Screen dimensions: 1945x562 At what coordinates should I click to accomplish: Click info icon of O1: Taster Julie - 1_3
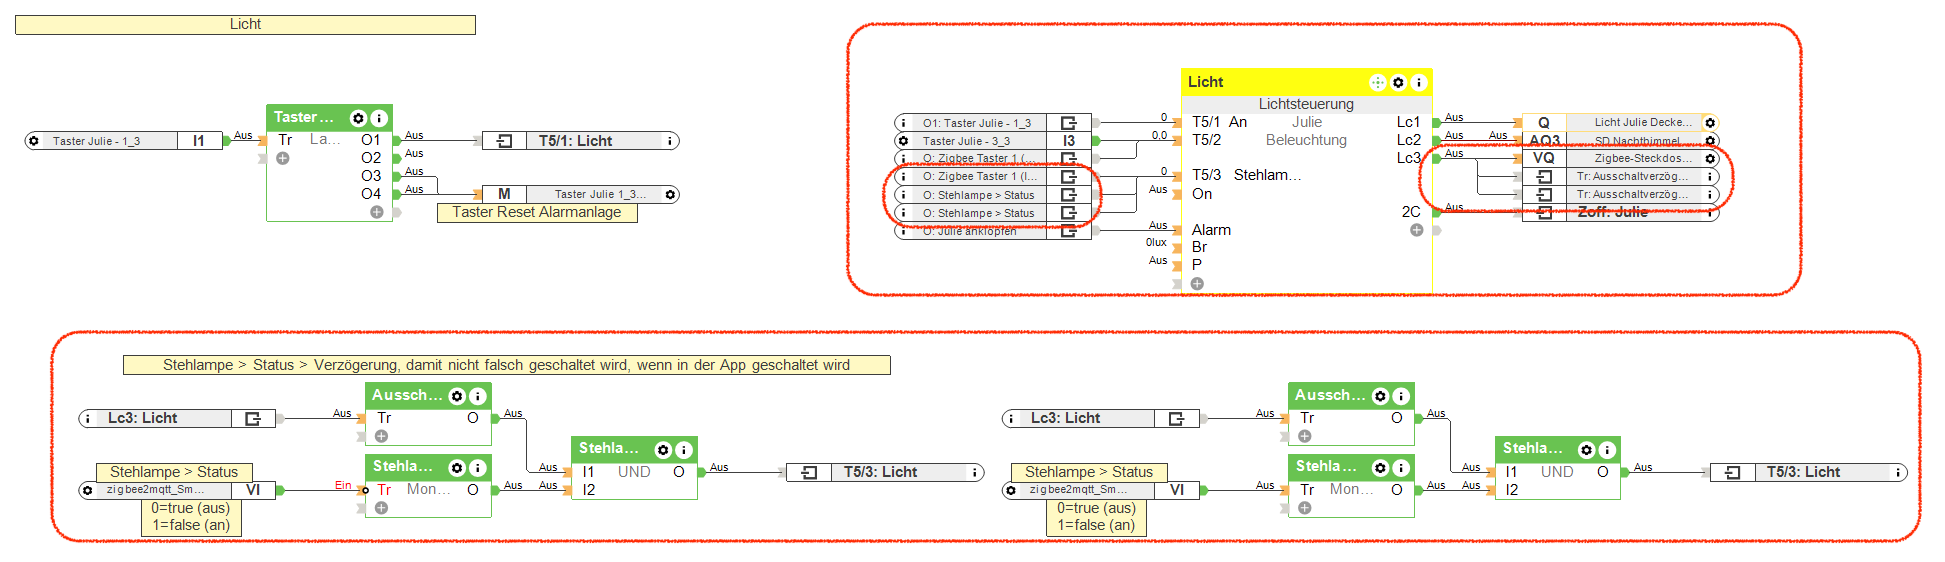point(903,123)
